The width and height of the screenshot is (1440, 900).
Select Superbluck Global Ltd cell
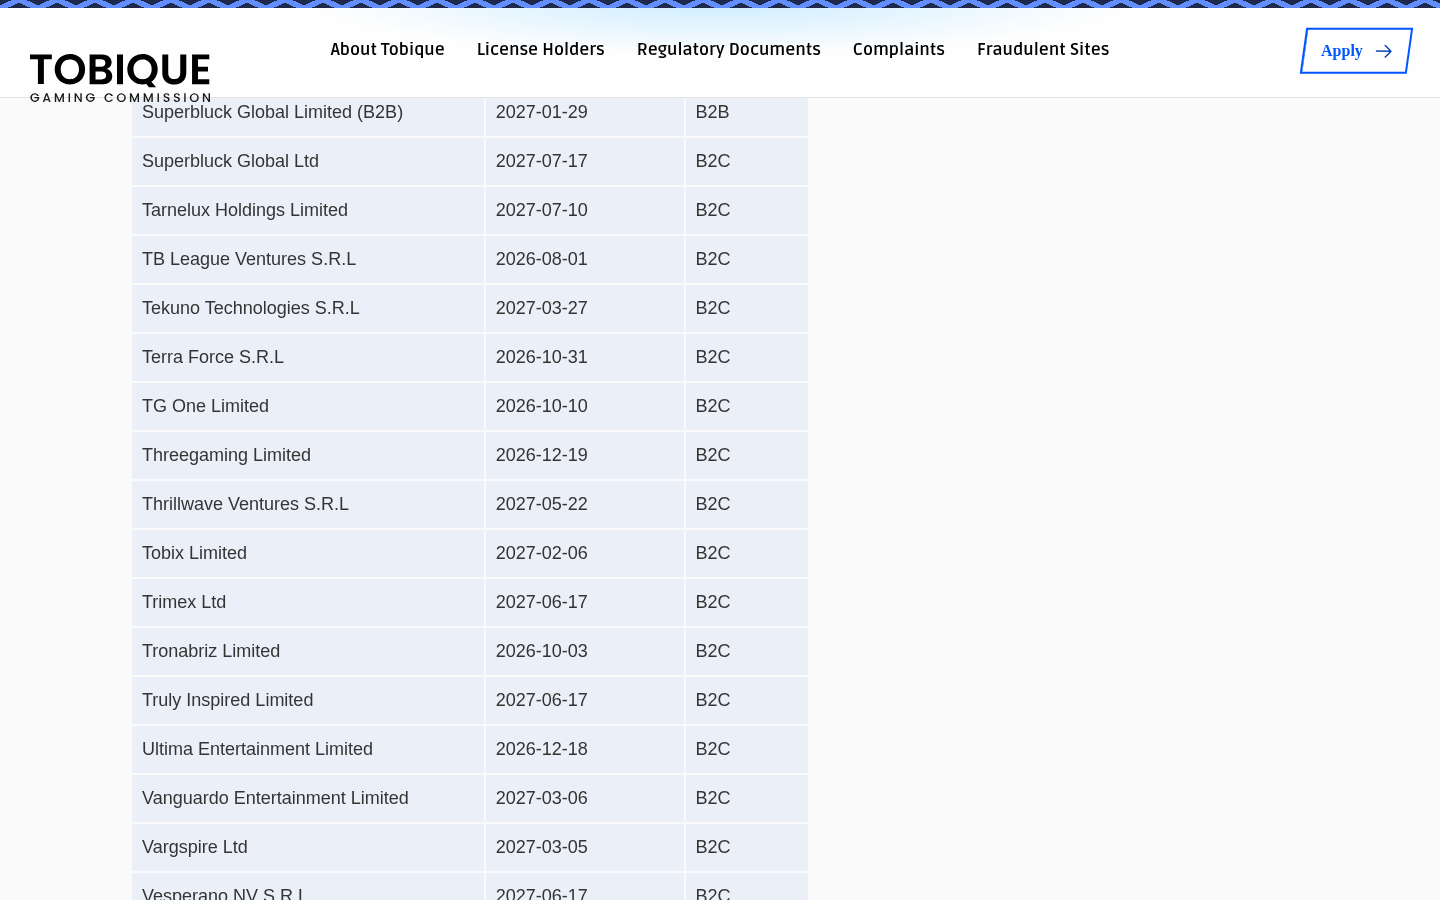(308, 161)
